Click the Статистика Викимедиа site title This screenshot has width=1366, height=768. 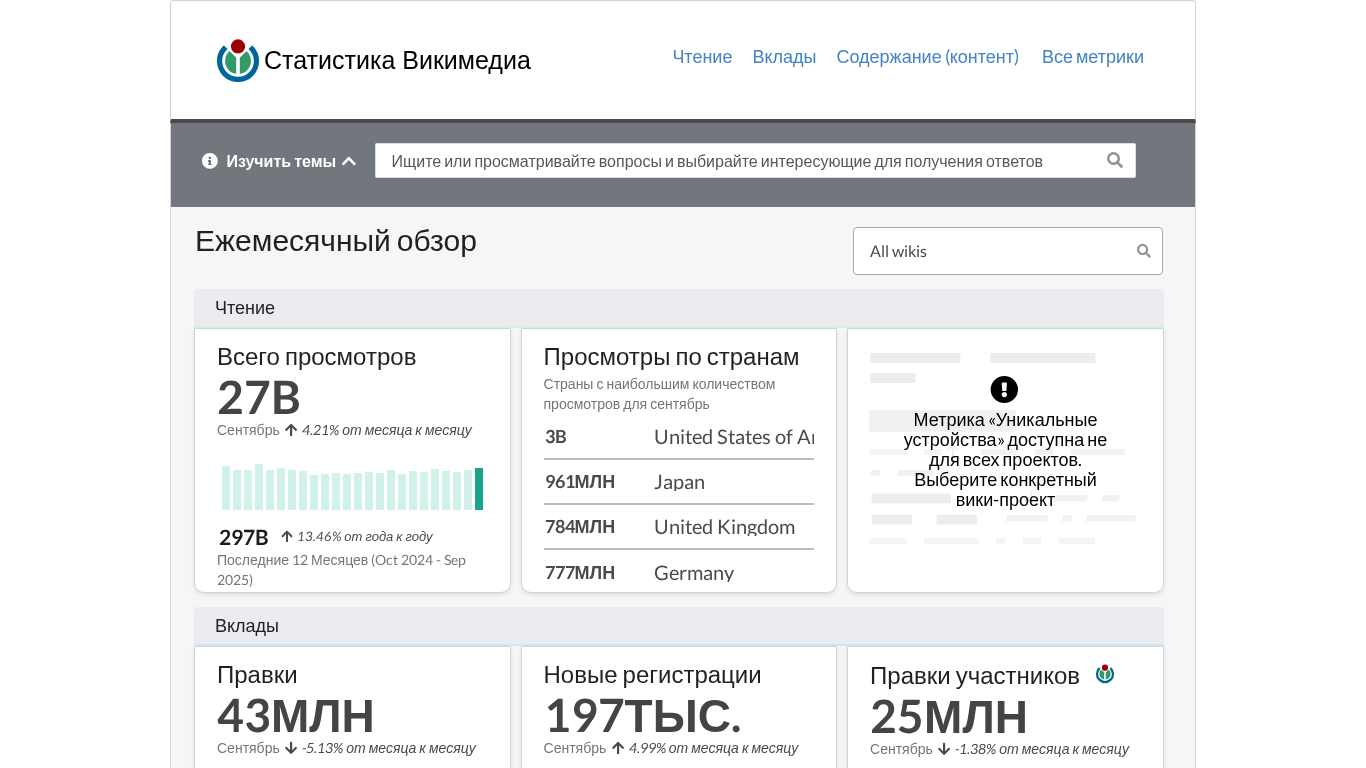[397, 61]
